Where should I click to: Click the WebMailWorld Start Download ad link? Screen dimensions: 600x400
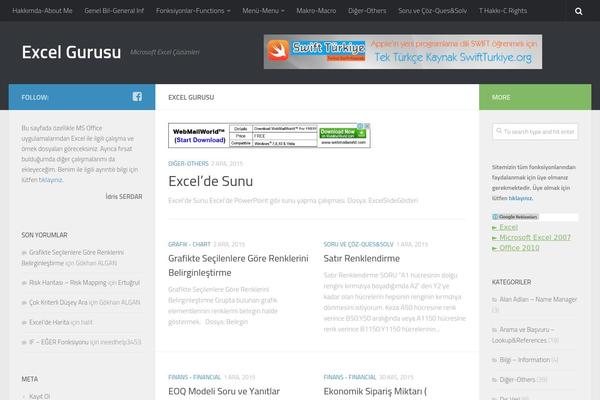coord(199,140)
